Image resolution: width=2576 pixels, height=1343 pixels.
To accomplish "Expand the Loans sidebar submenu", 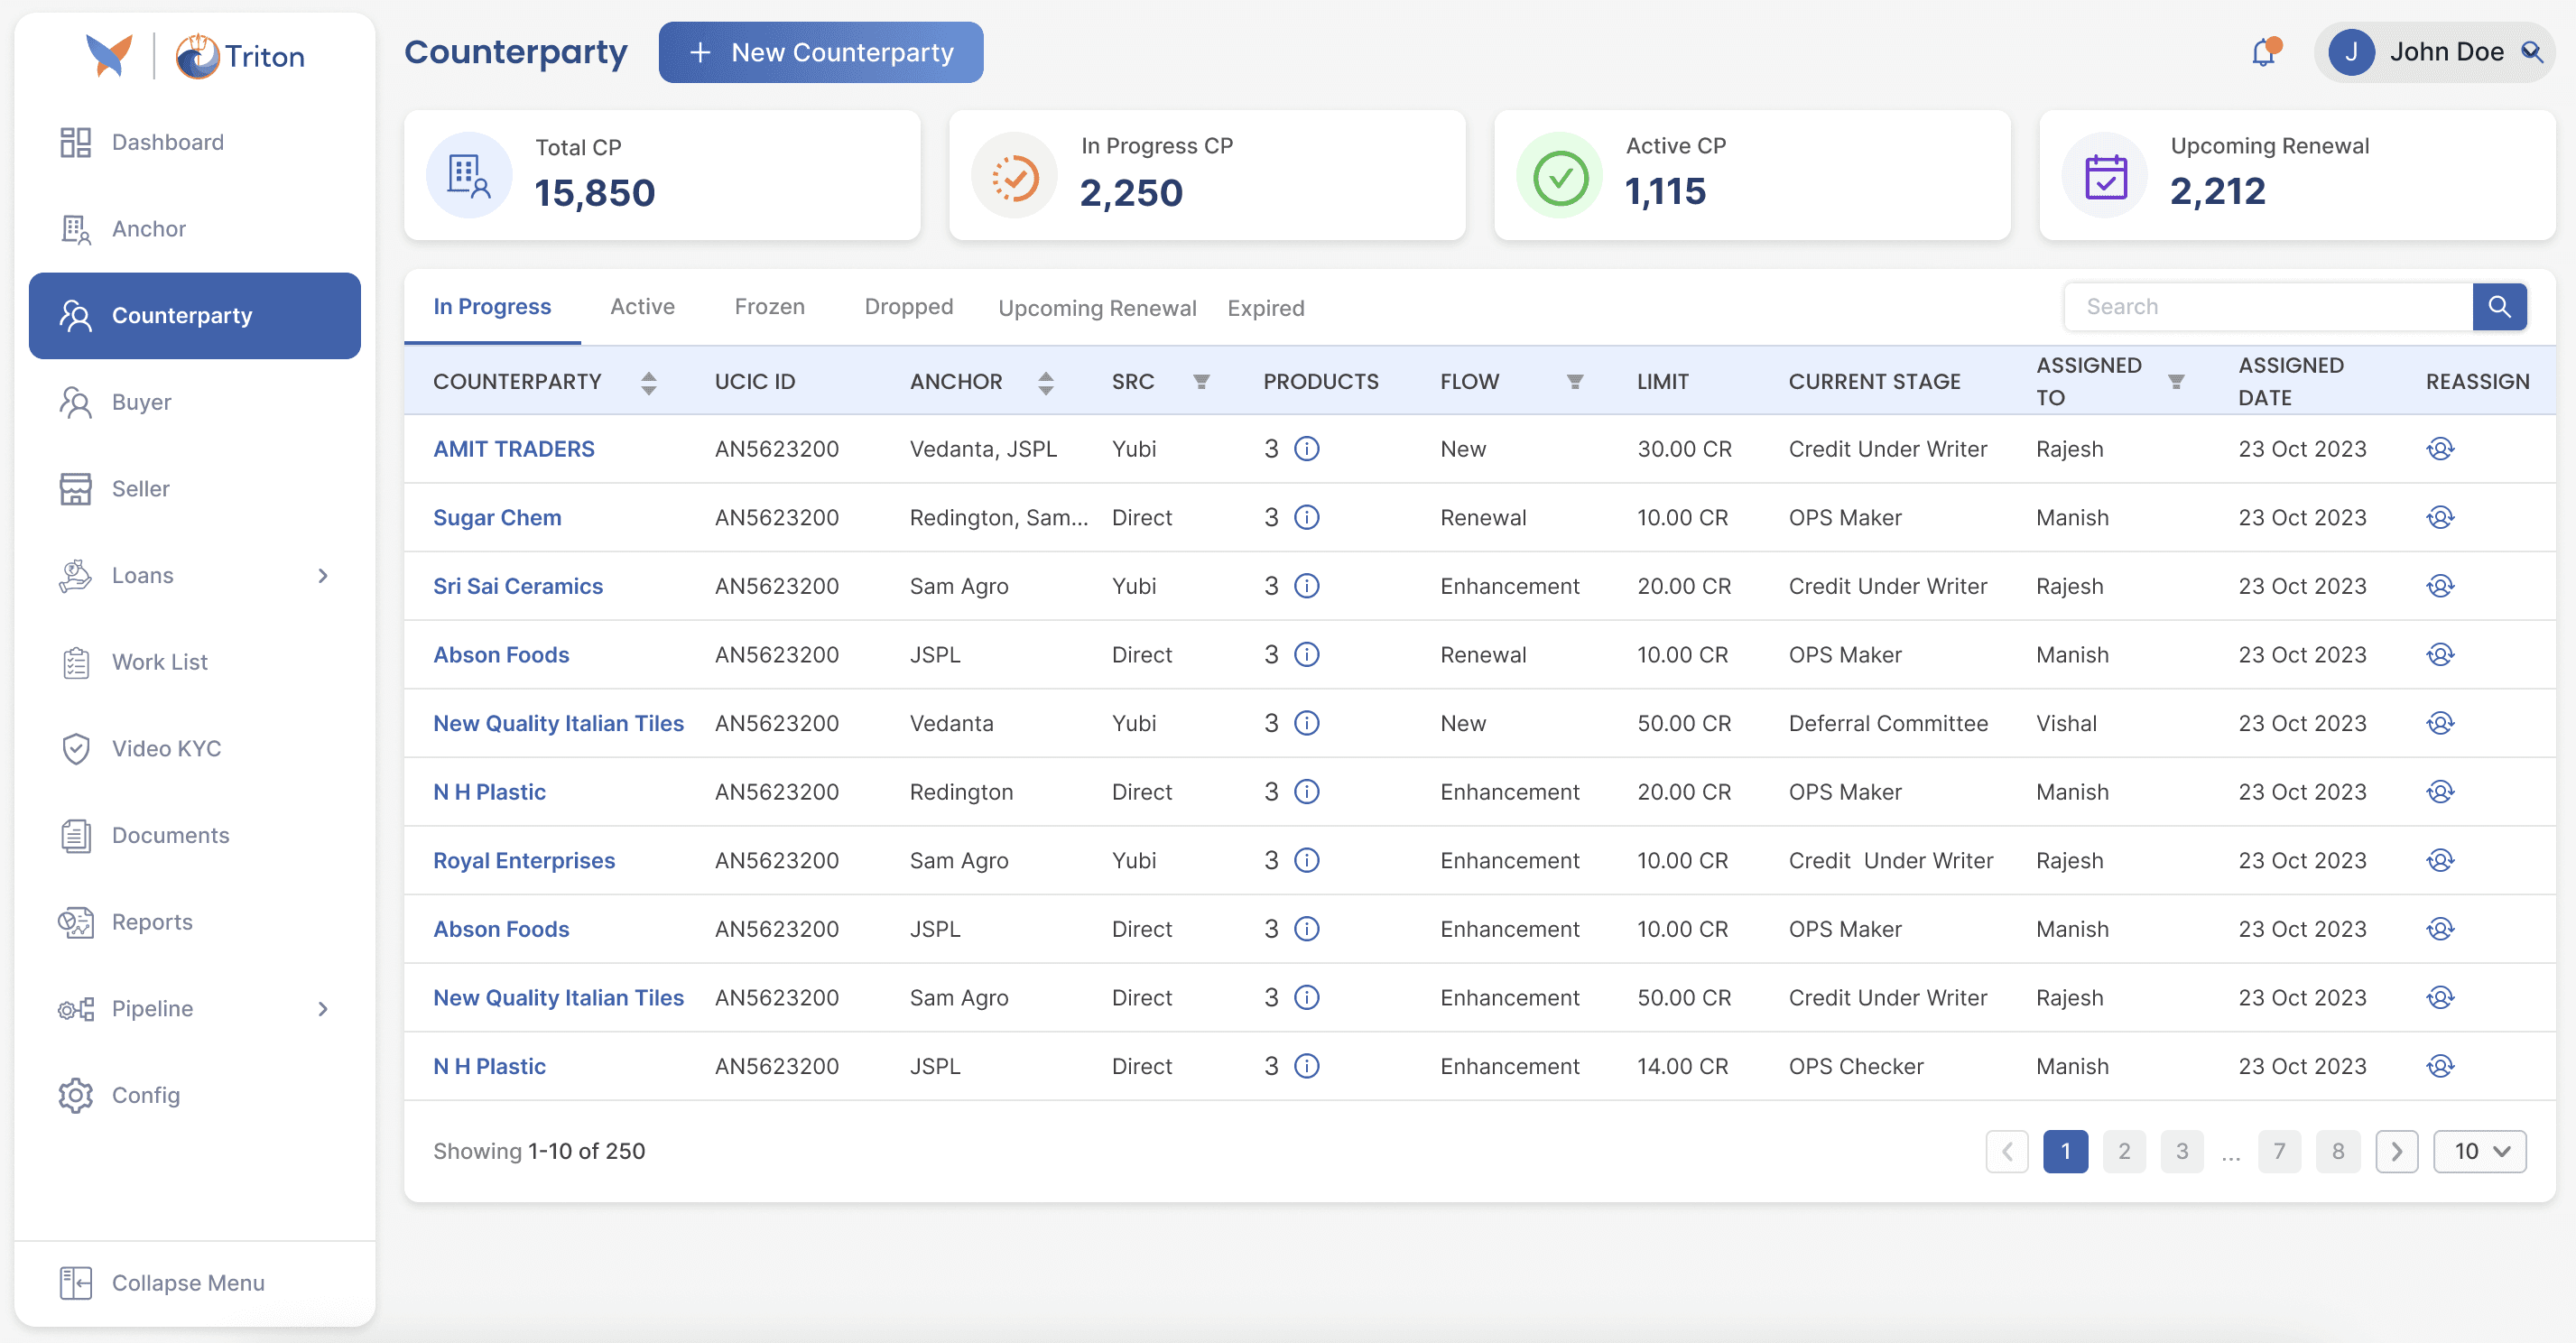I will click(322, 575).
